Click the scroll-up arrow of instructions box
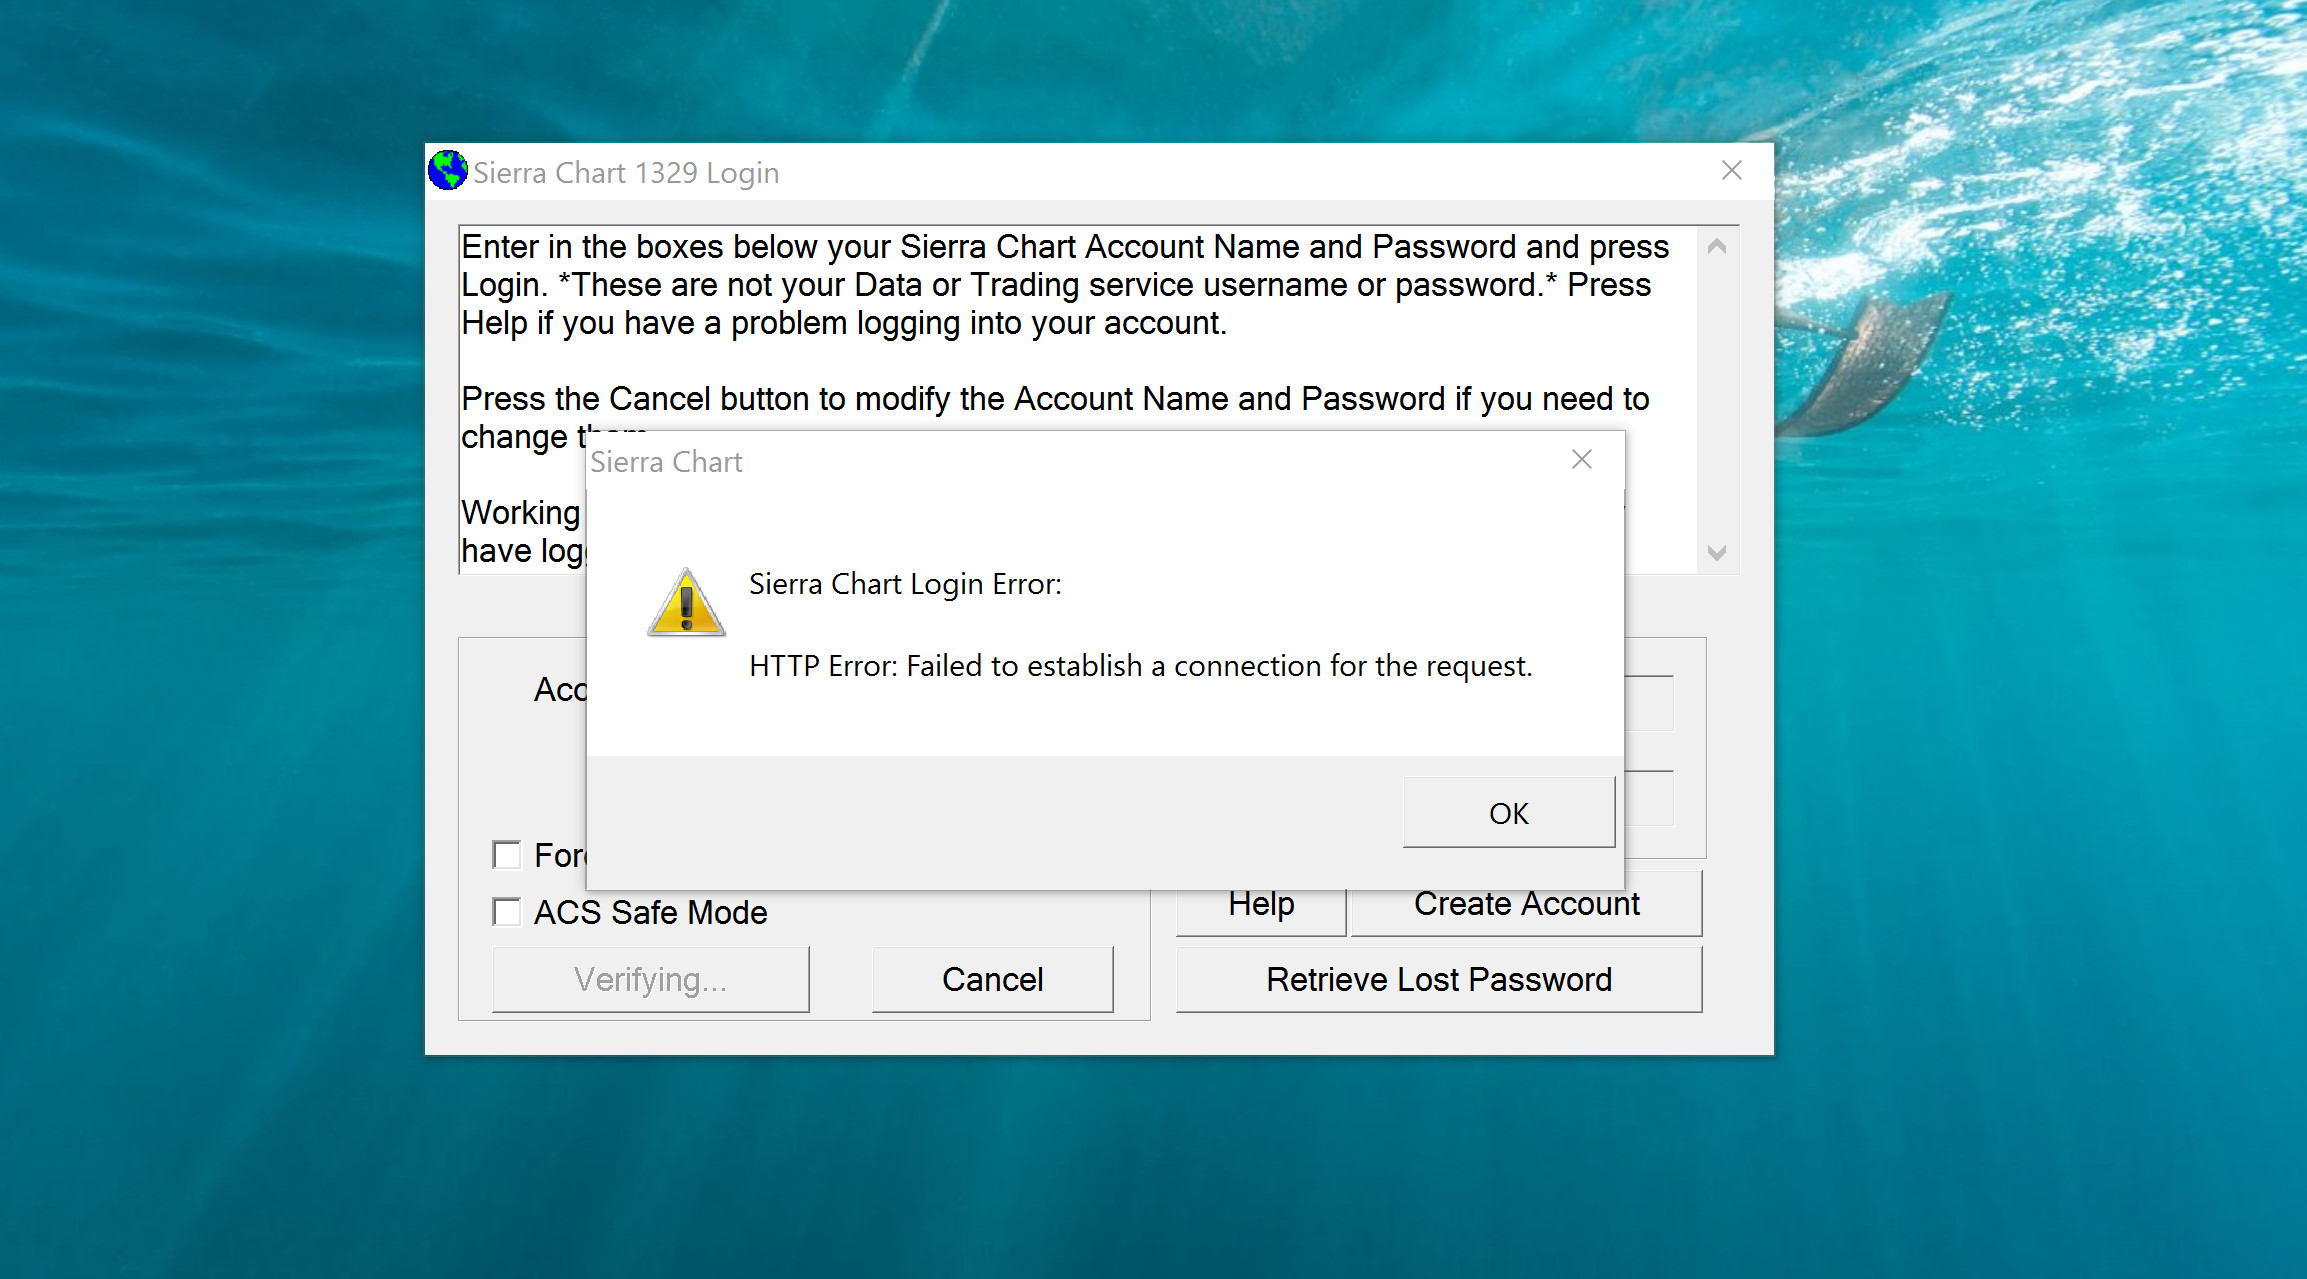Screen dimensions: 2307x1279 tap(1717, 246)
